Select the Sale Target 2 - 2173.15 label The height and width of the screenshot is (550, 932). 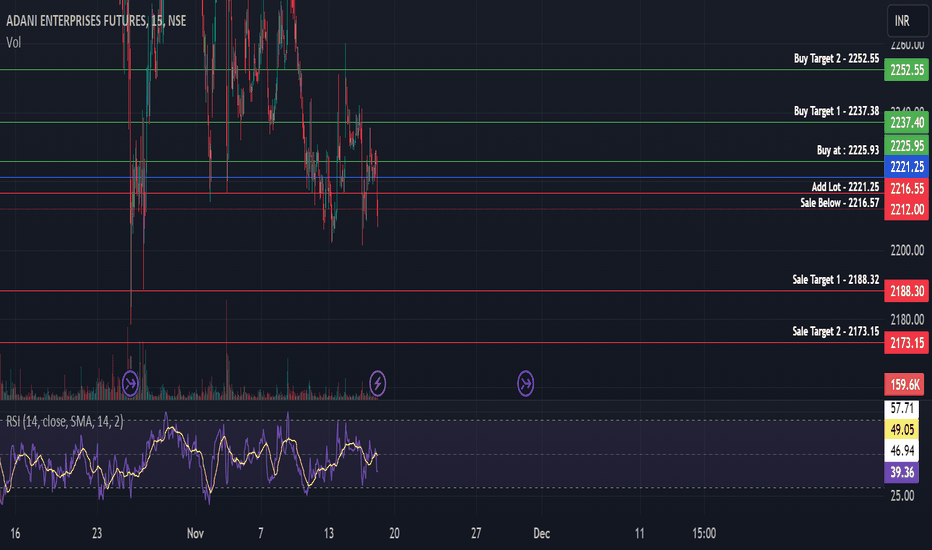pyautogui.click(x=836, y=331)
